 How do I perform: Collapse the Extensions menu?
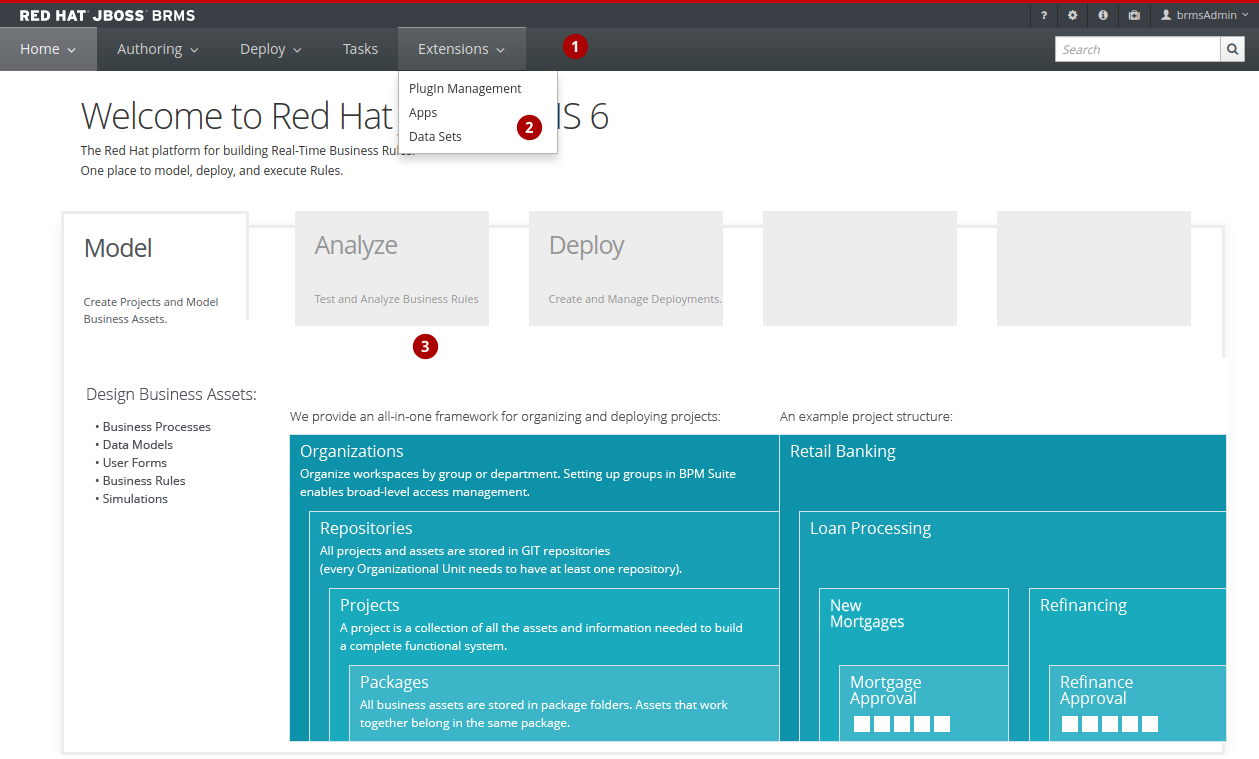tap(461, 49)
